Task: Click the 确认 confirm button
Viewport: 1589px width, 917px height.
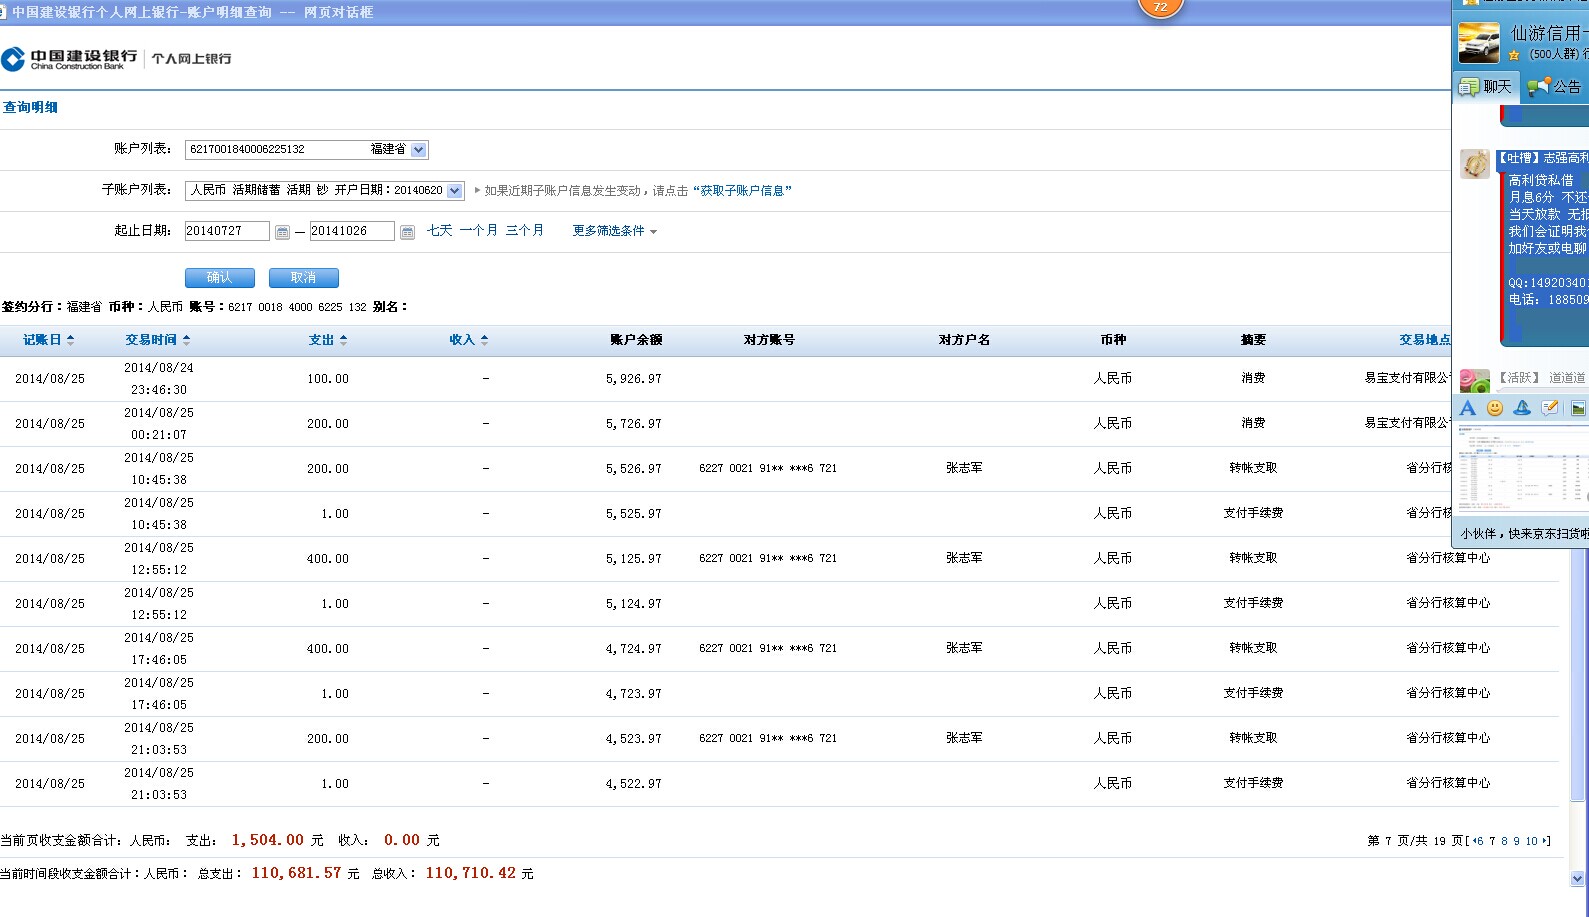Action: (219, 278)
